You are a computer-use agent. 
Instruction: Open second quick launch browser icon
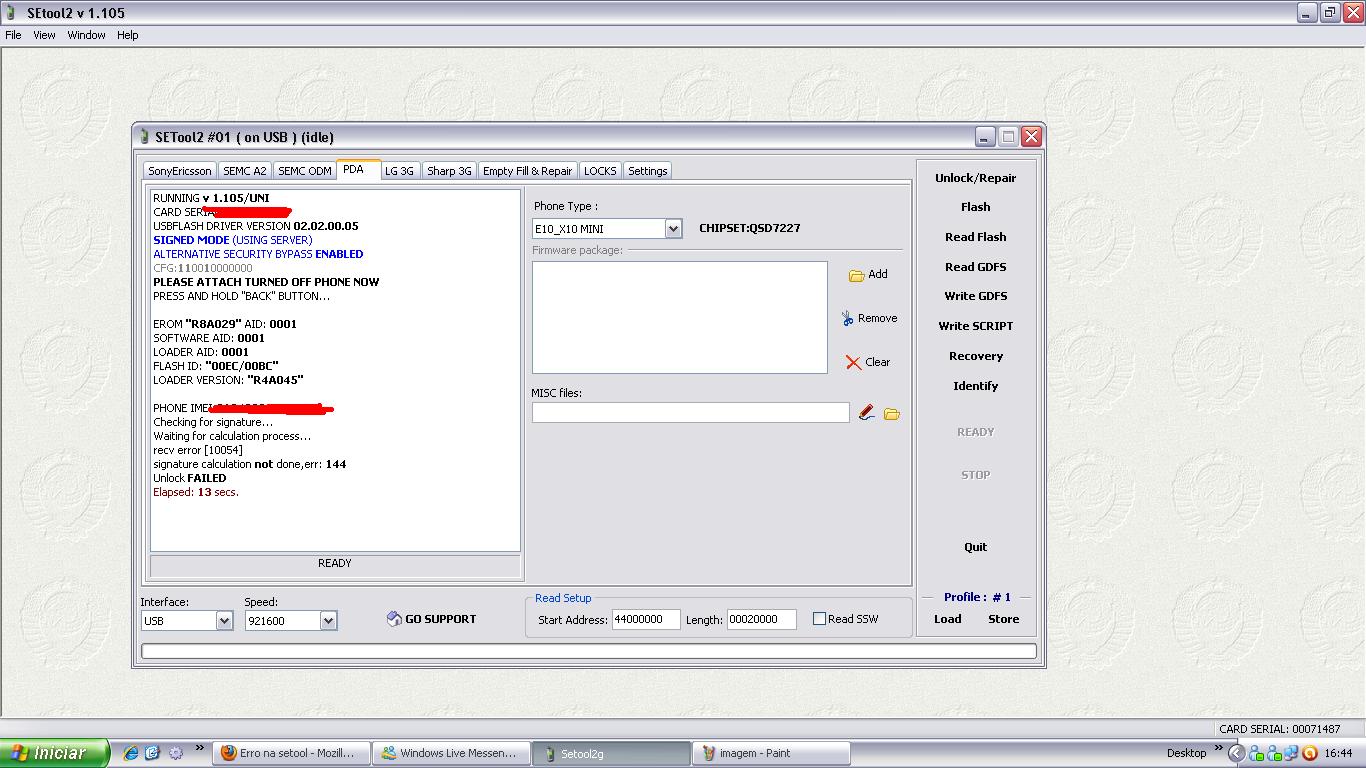pyautogui.click(x=152, y=753)
